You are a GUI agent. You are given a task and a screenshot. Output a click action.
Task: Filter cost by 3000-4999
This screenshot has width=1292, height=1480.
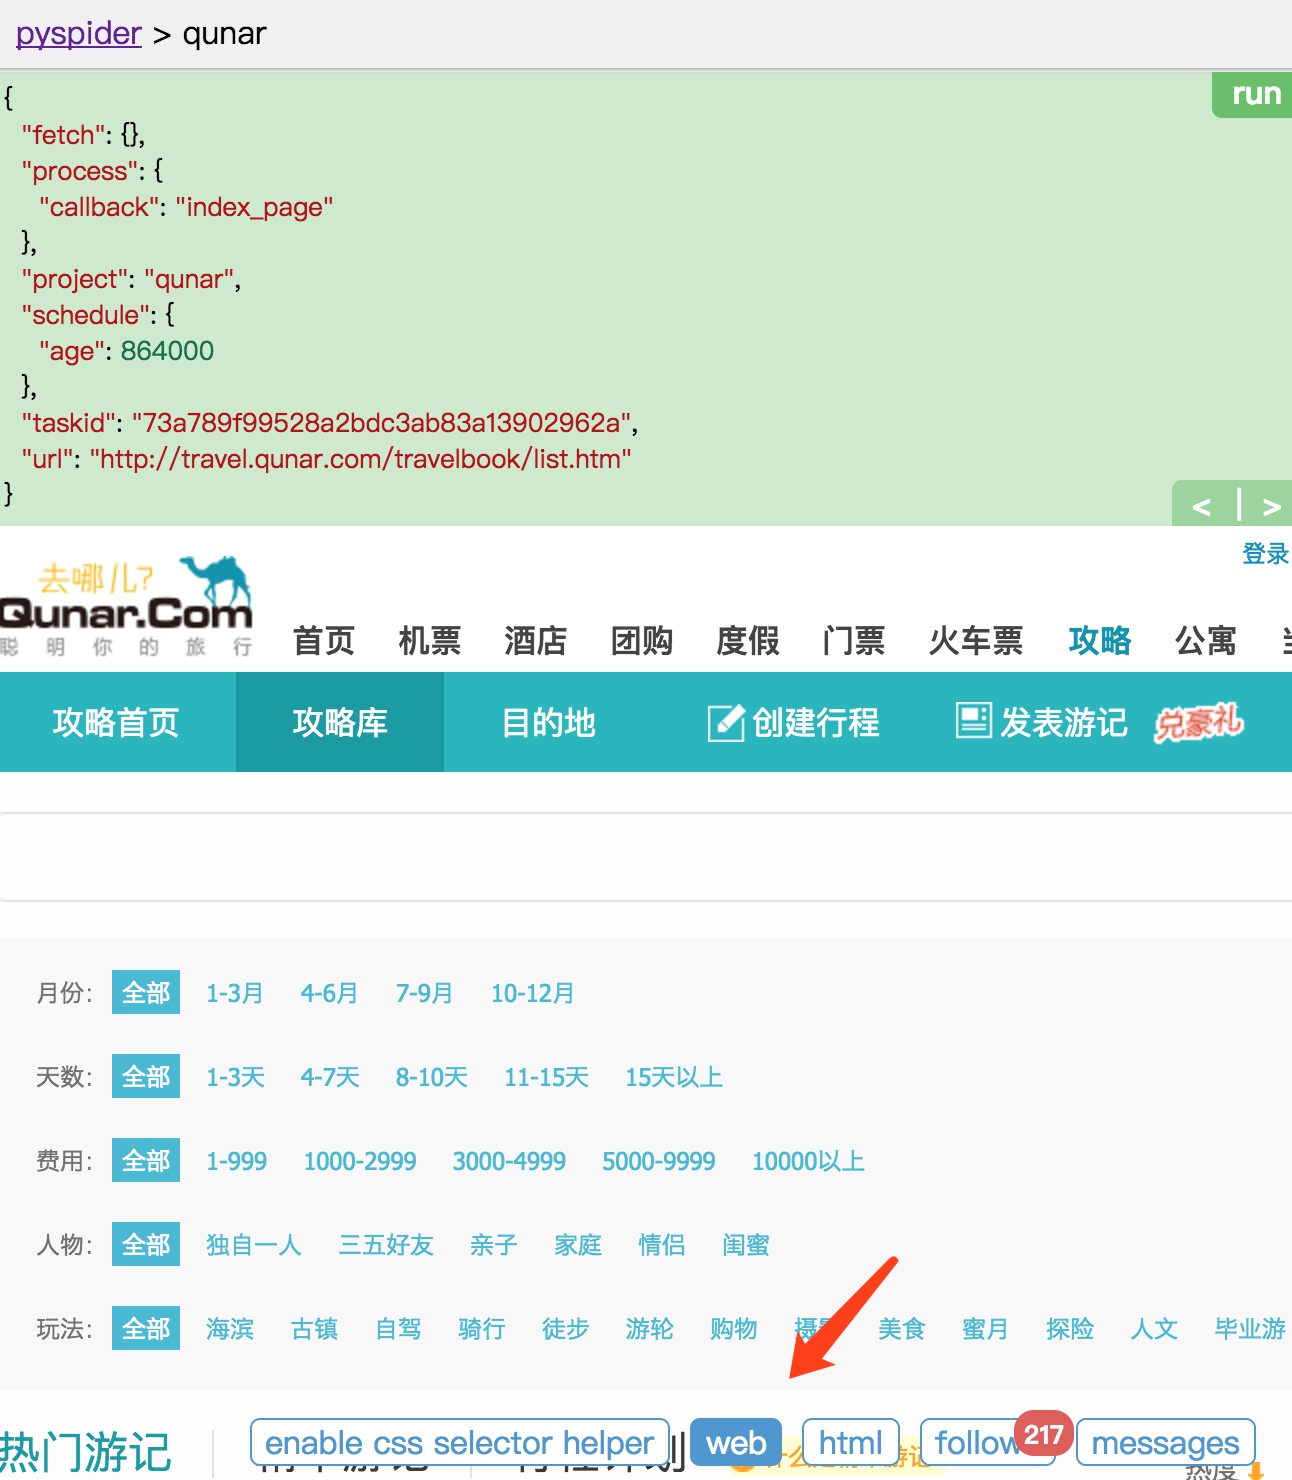(509, 1161)
